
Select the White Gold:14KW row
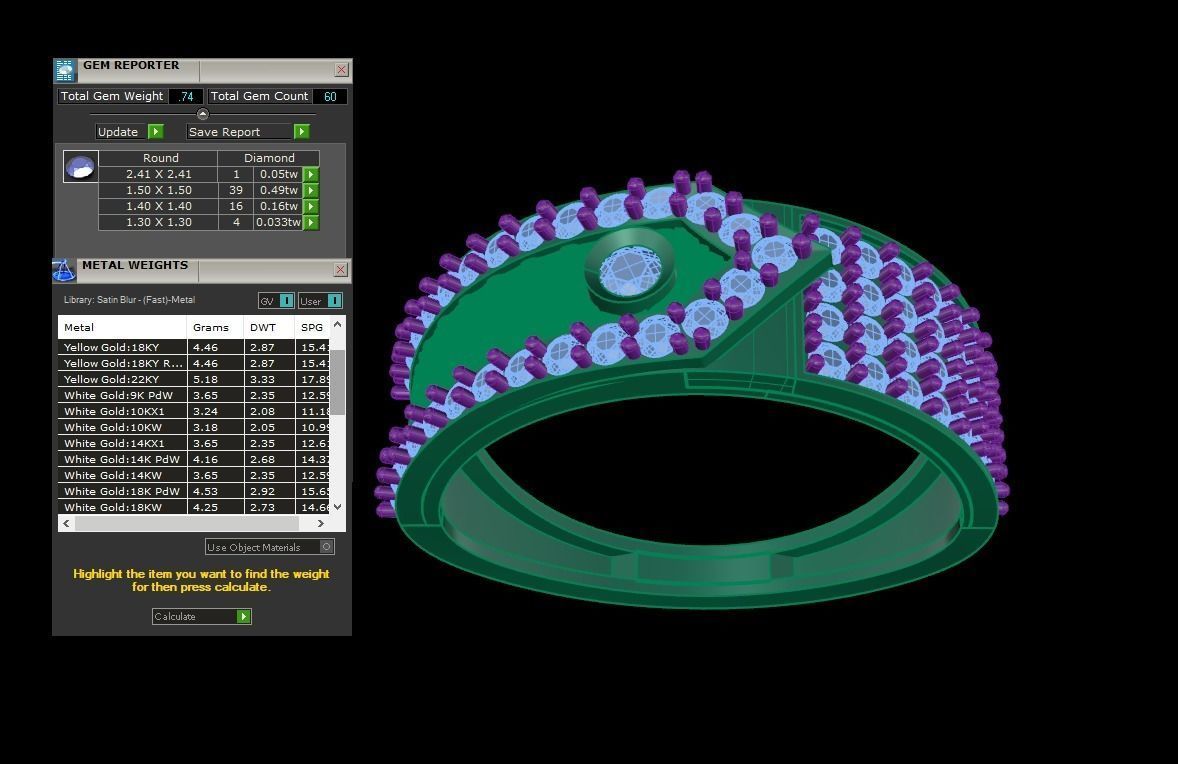194,476
